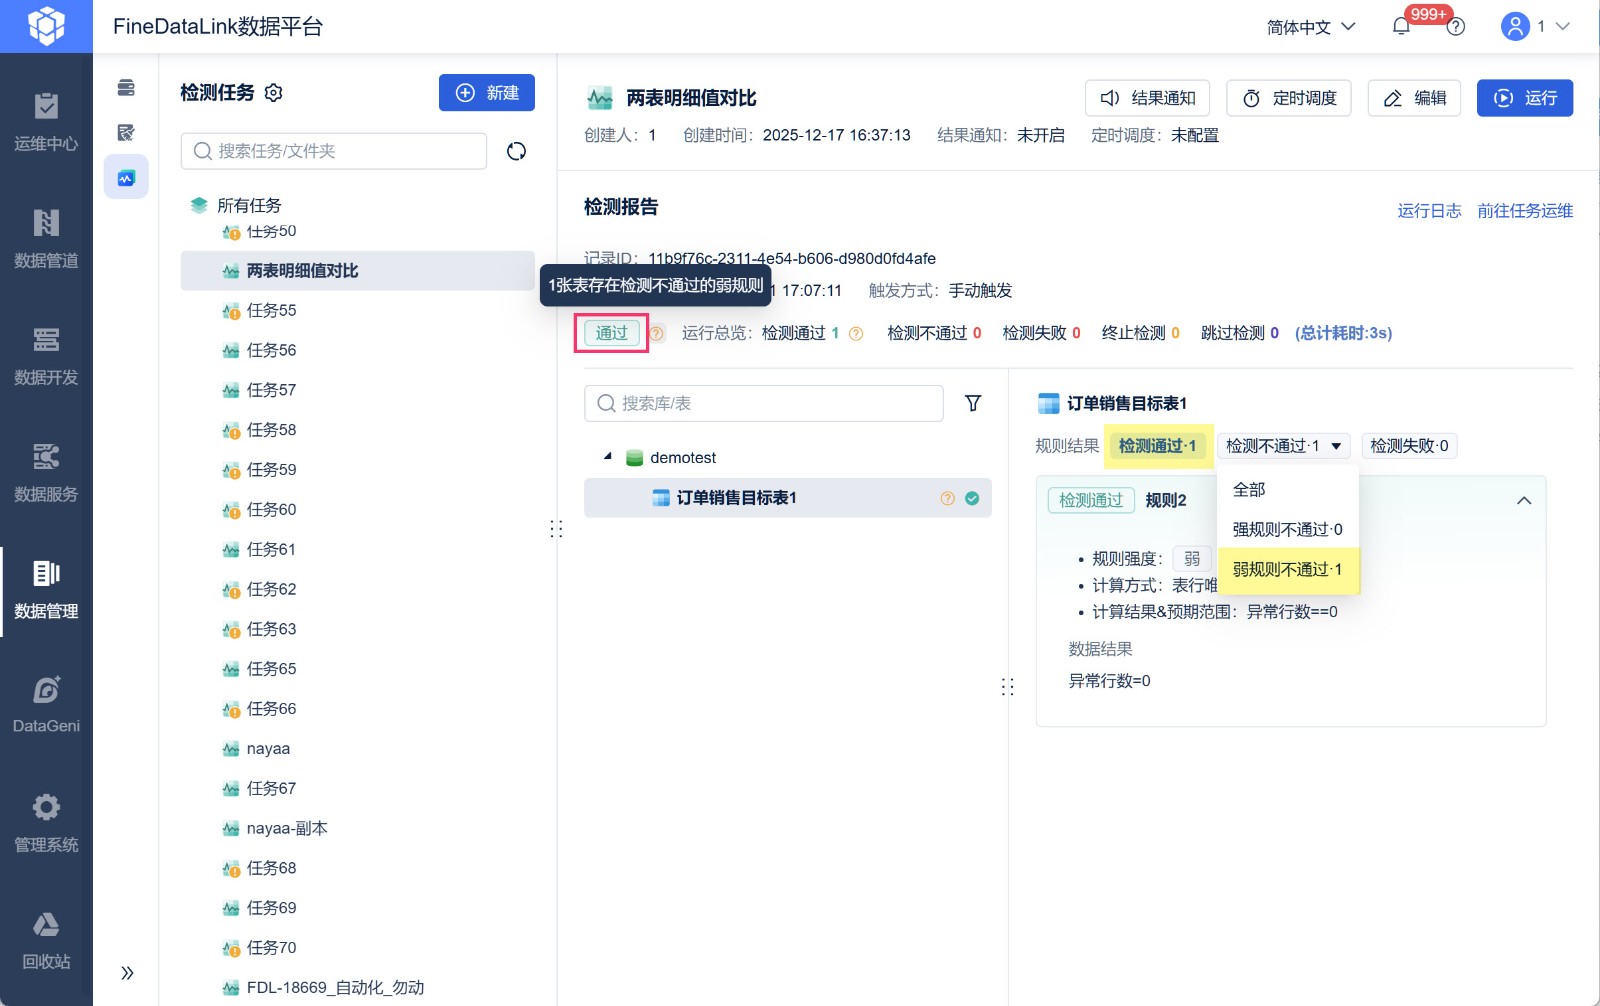Click the 通过 status tag
This screenshot has height=1006, width=1600.
click(x=612, y=333)
